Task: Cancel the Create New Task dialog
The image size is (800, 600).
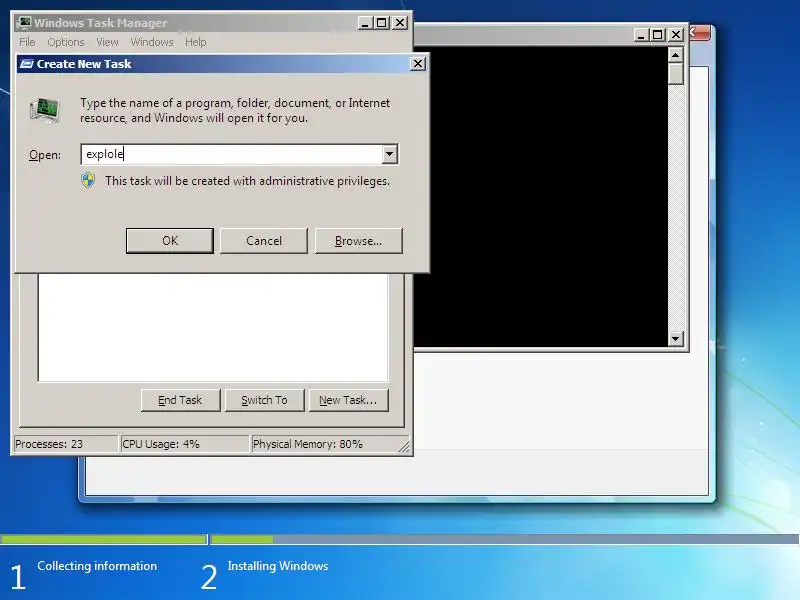Action: (x=264, y=241)
